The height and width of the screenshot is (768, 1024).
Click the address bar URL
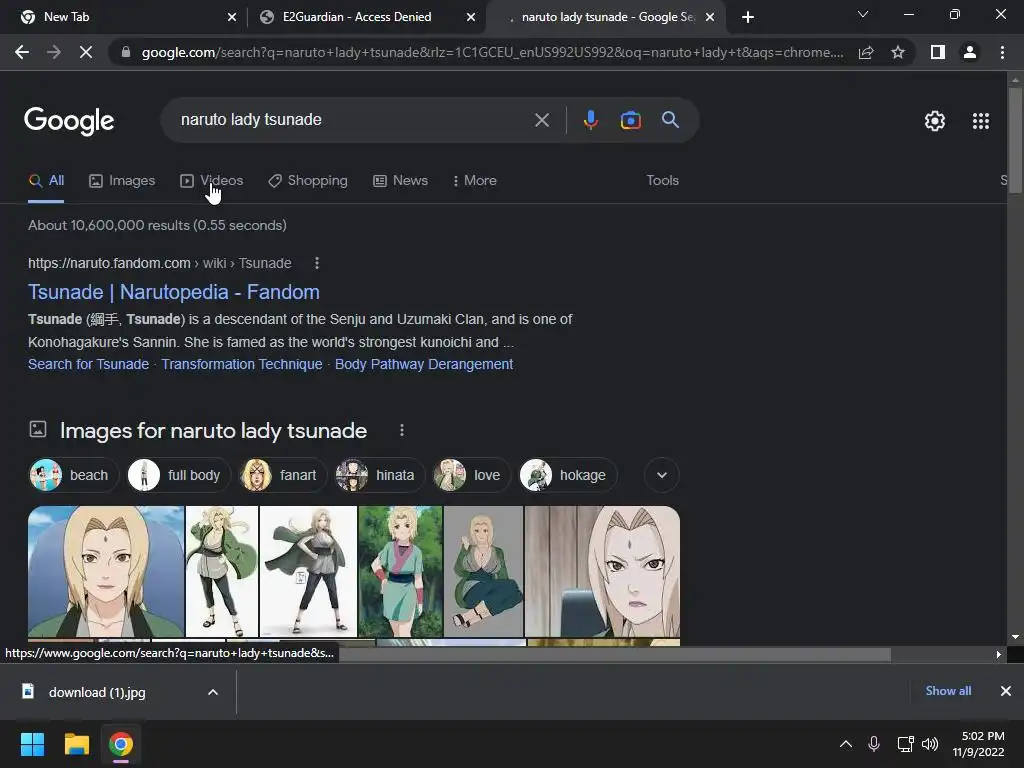coord(492,52)
